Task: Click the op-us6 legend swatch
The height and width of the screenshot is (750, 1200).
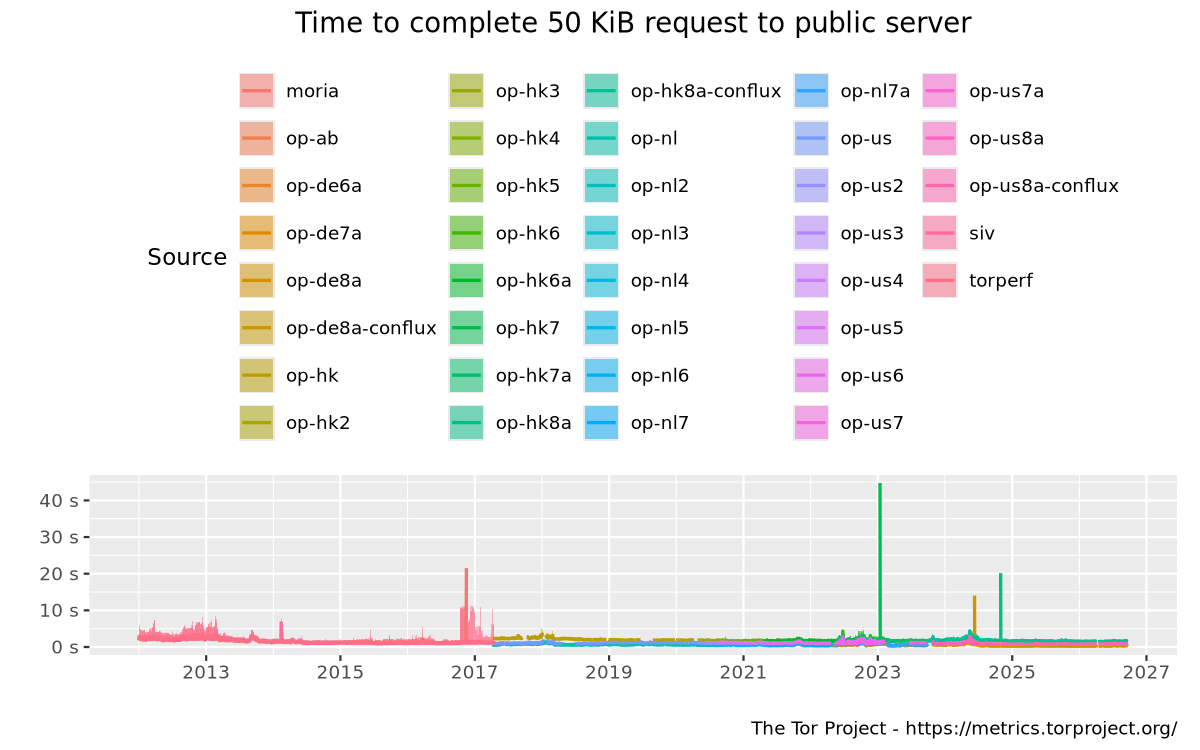Action: click(x=812, y=376)
